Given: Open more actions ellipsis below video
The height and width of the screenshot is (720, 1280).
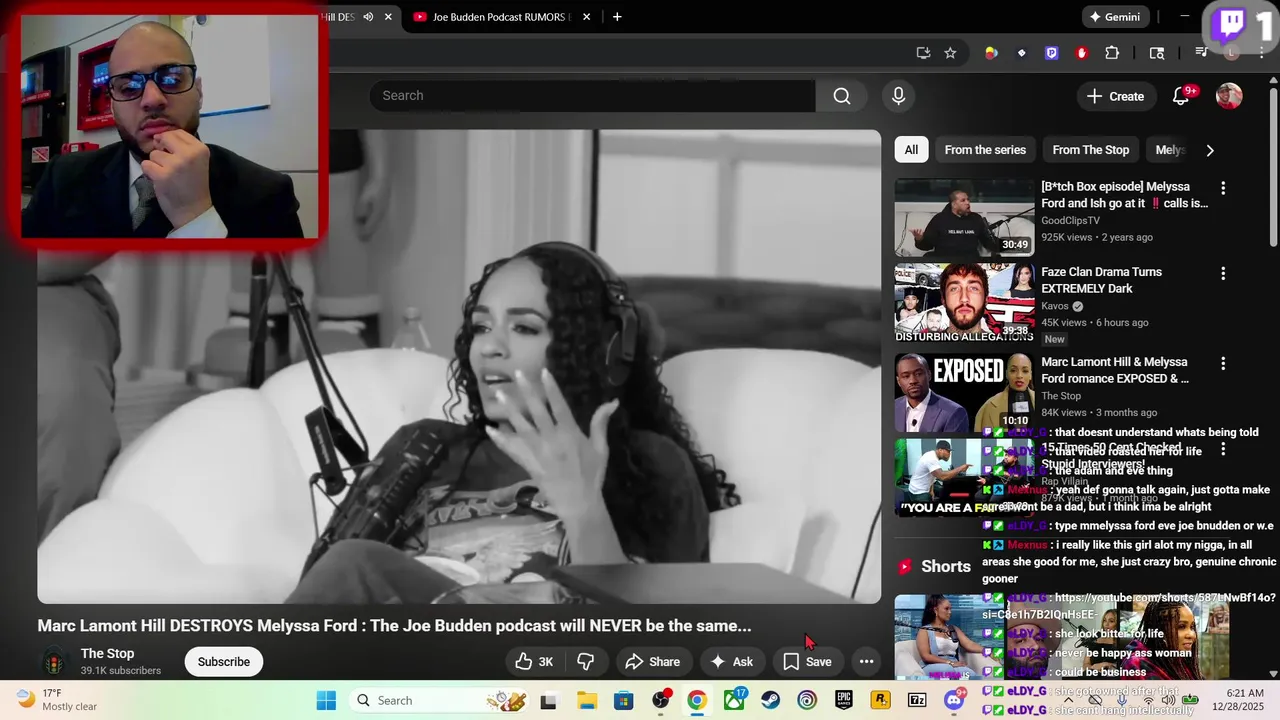Looking at the screenshot, I should pyautogui.click(x=867, y=661).
